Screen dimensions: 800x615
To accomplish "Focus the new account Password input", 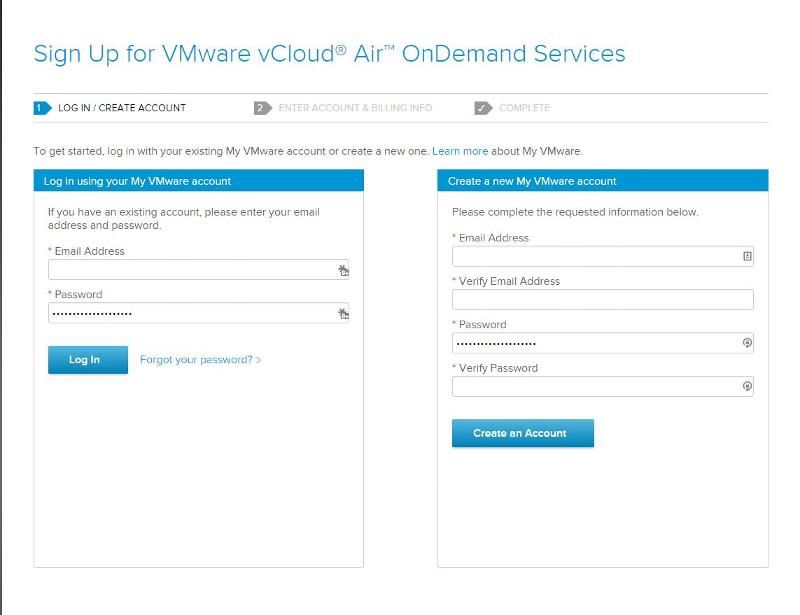I will [603, 343].
